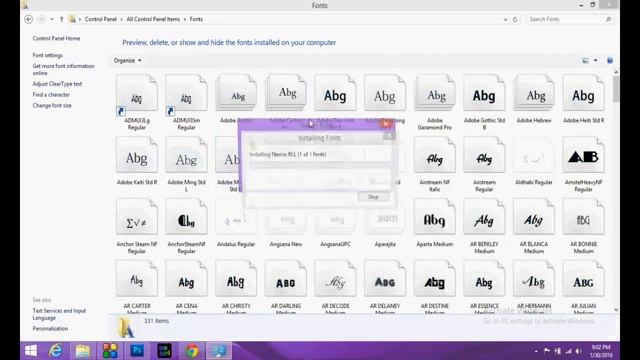This screenshot has height=360, width=640.
Task: Launch Google Chrome from the taskbar
Action: (x=192, y=351)
